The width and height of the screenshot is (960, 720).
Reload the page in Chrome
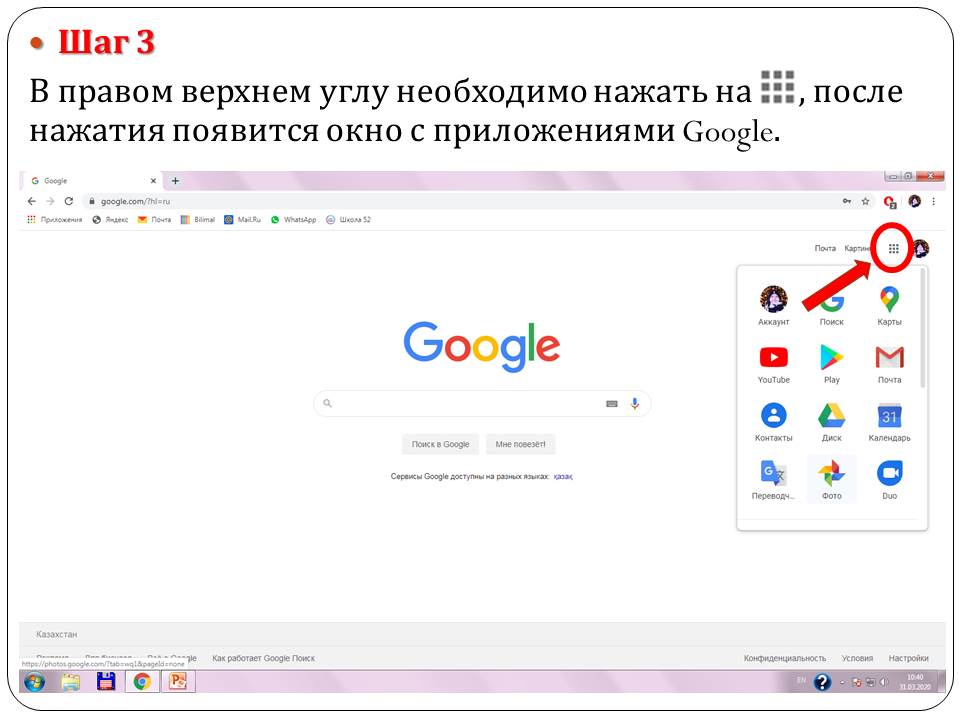(69, 201)
